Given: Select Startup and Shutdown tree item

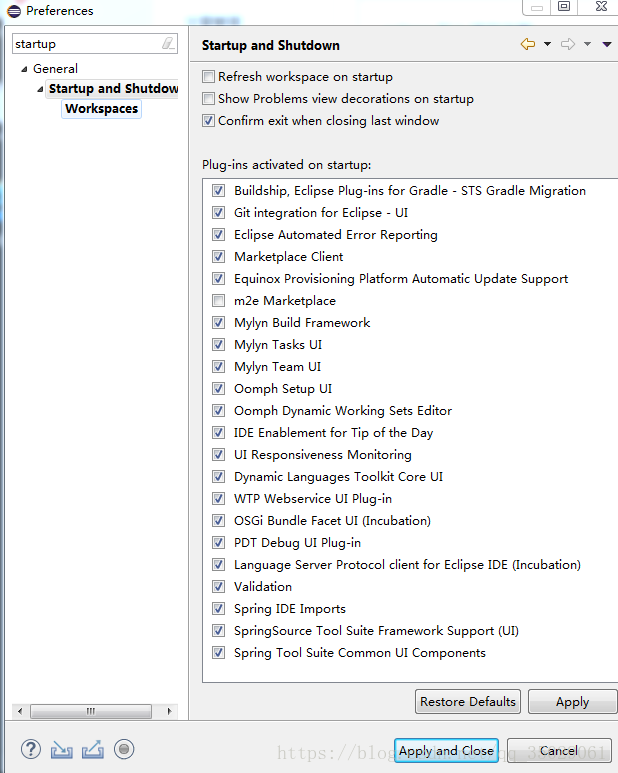Looking at the screenshot, I should point(113,89).
